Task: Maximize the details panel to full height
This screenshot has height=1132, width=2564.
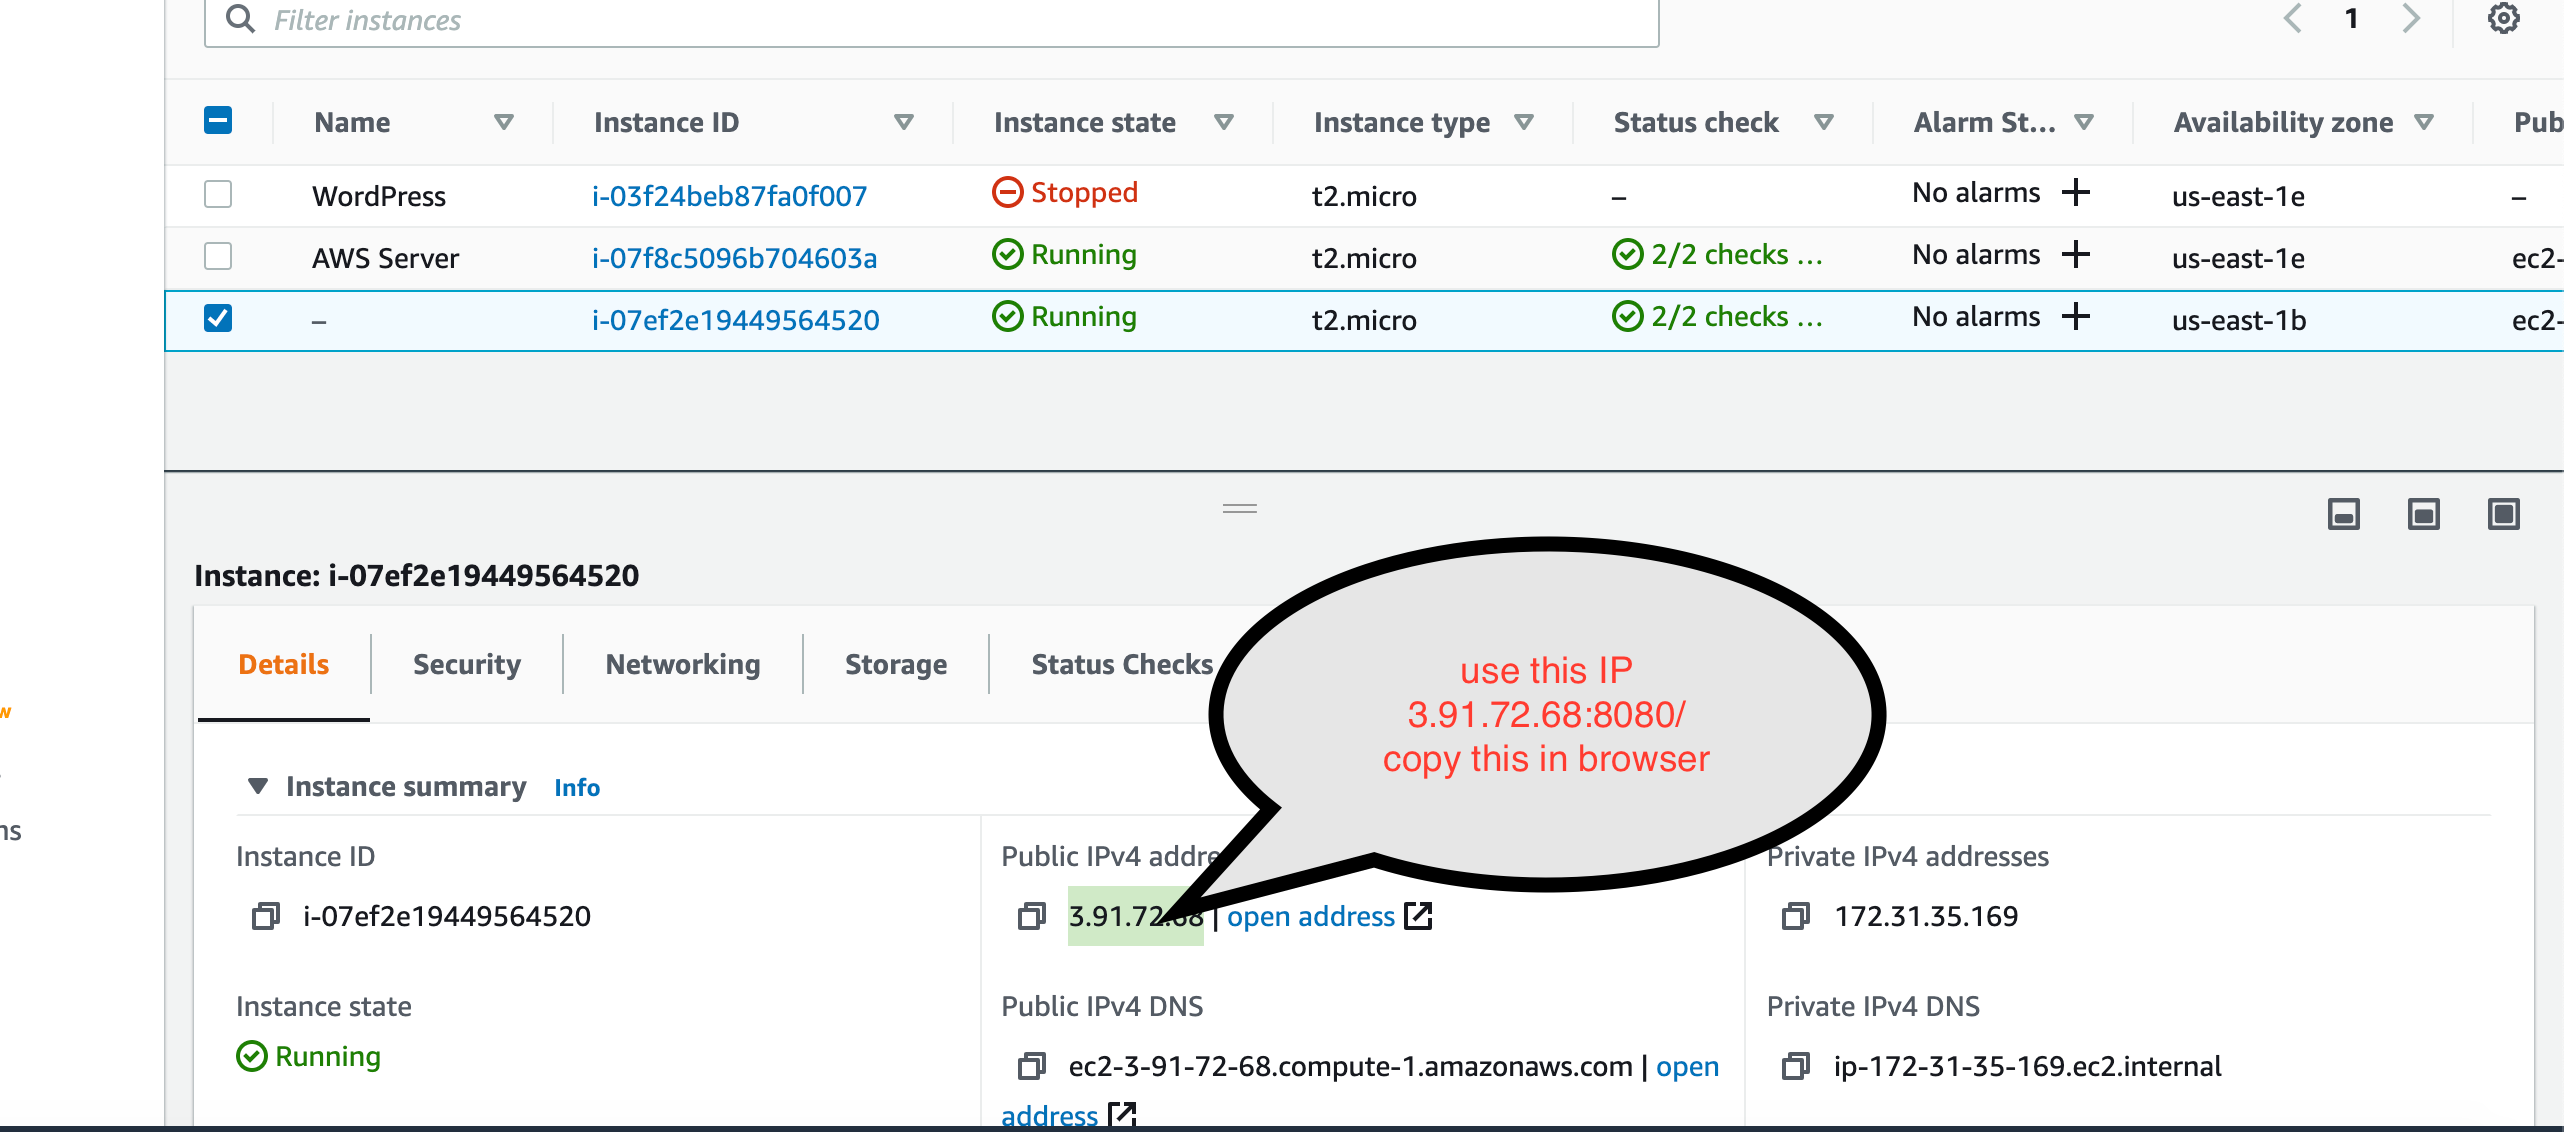Action: 2503,515
